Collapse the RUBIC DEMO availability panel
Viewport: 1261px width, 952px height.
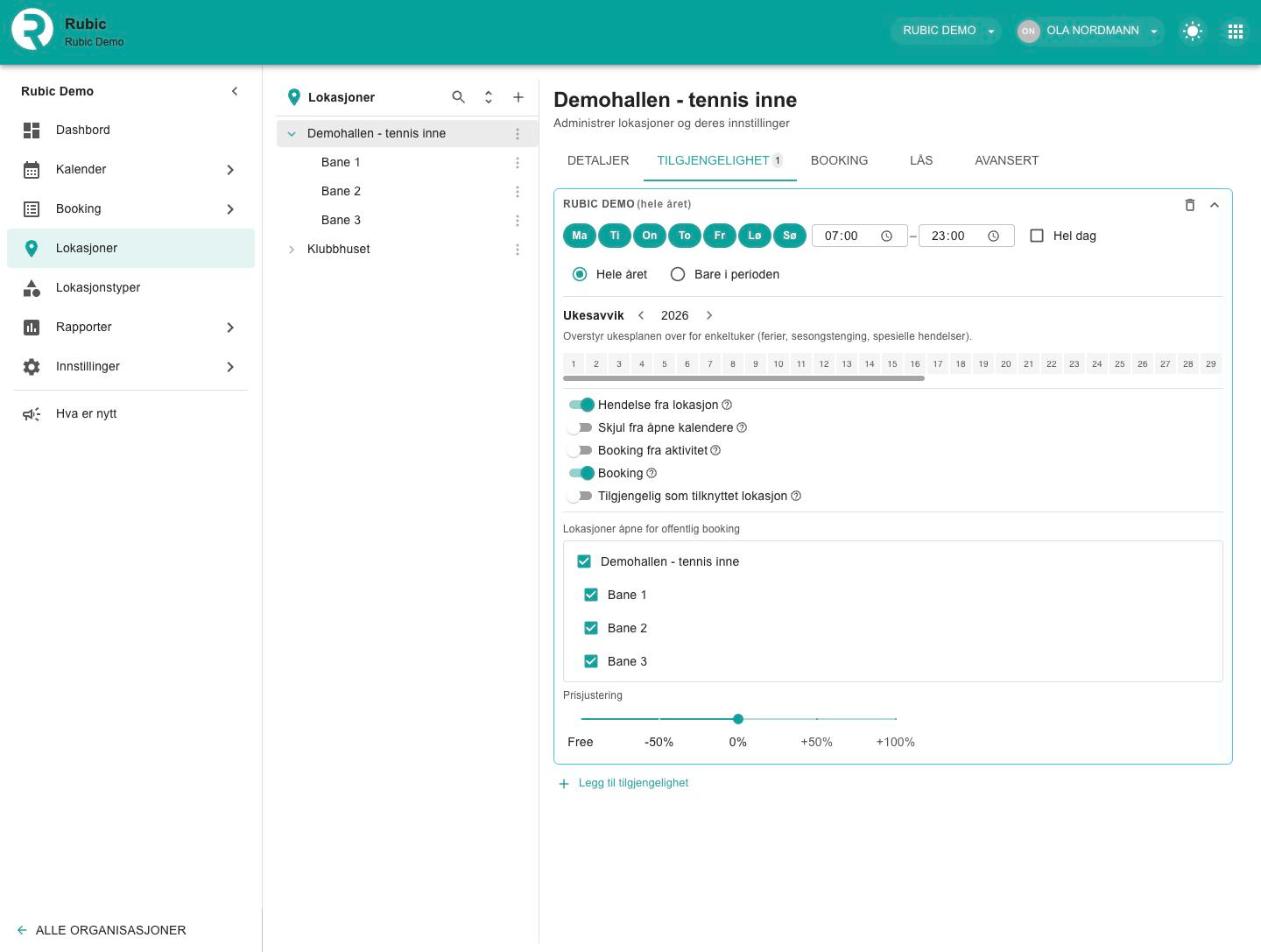coord(1215,205)
